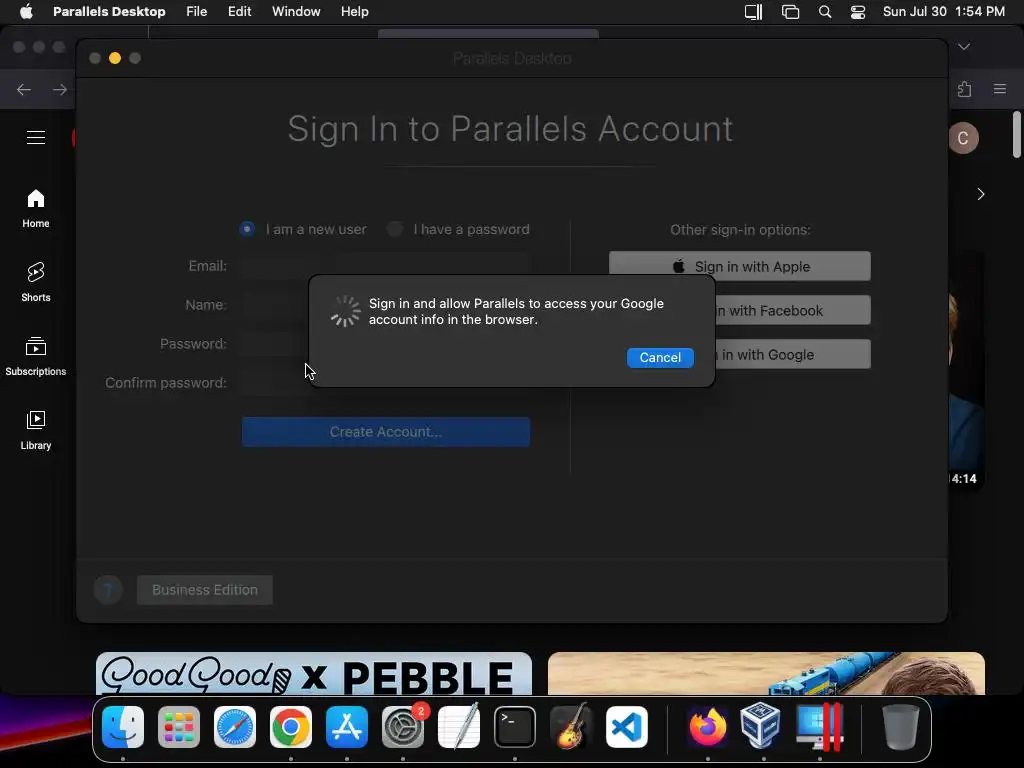Launch Safari from the Dock
1024x768 pixels.
[x=235, y=727]
